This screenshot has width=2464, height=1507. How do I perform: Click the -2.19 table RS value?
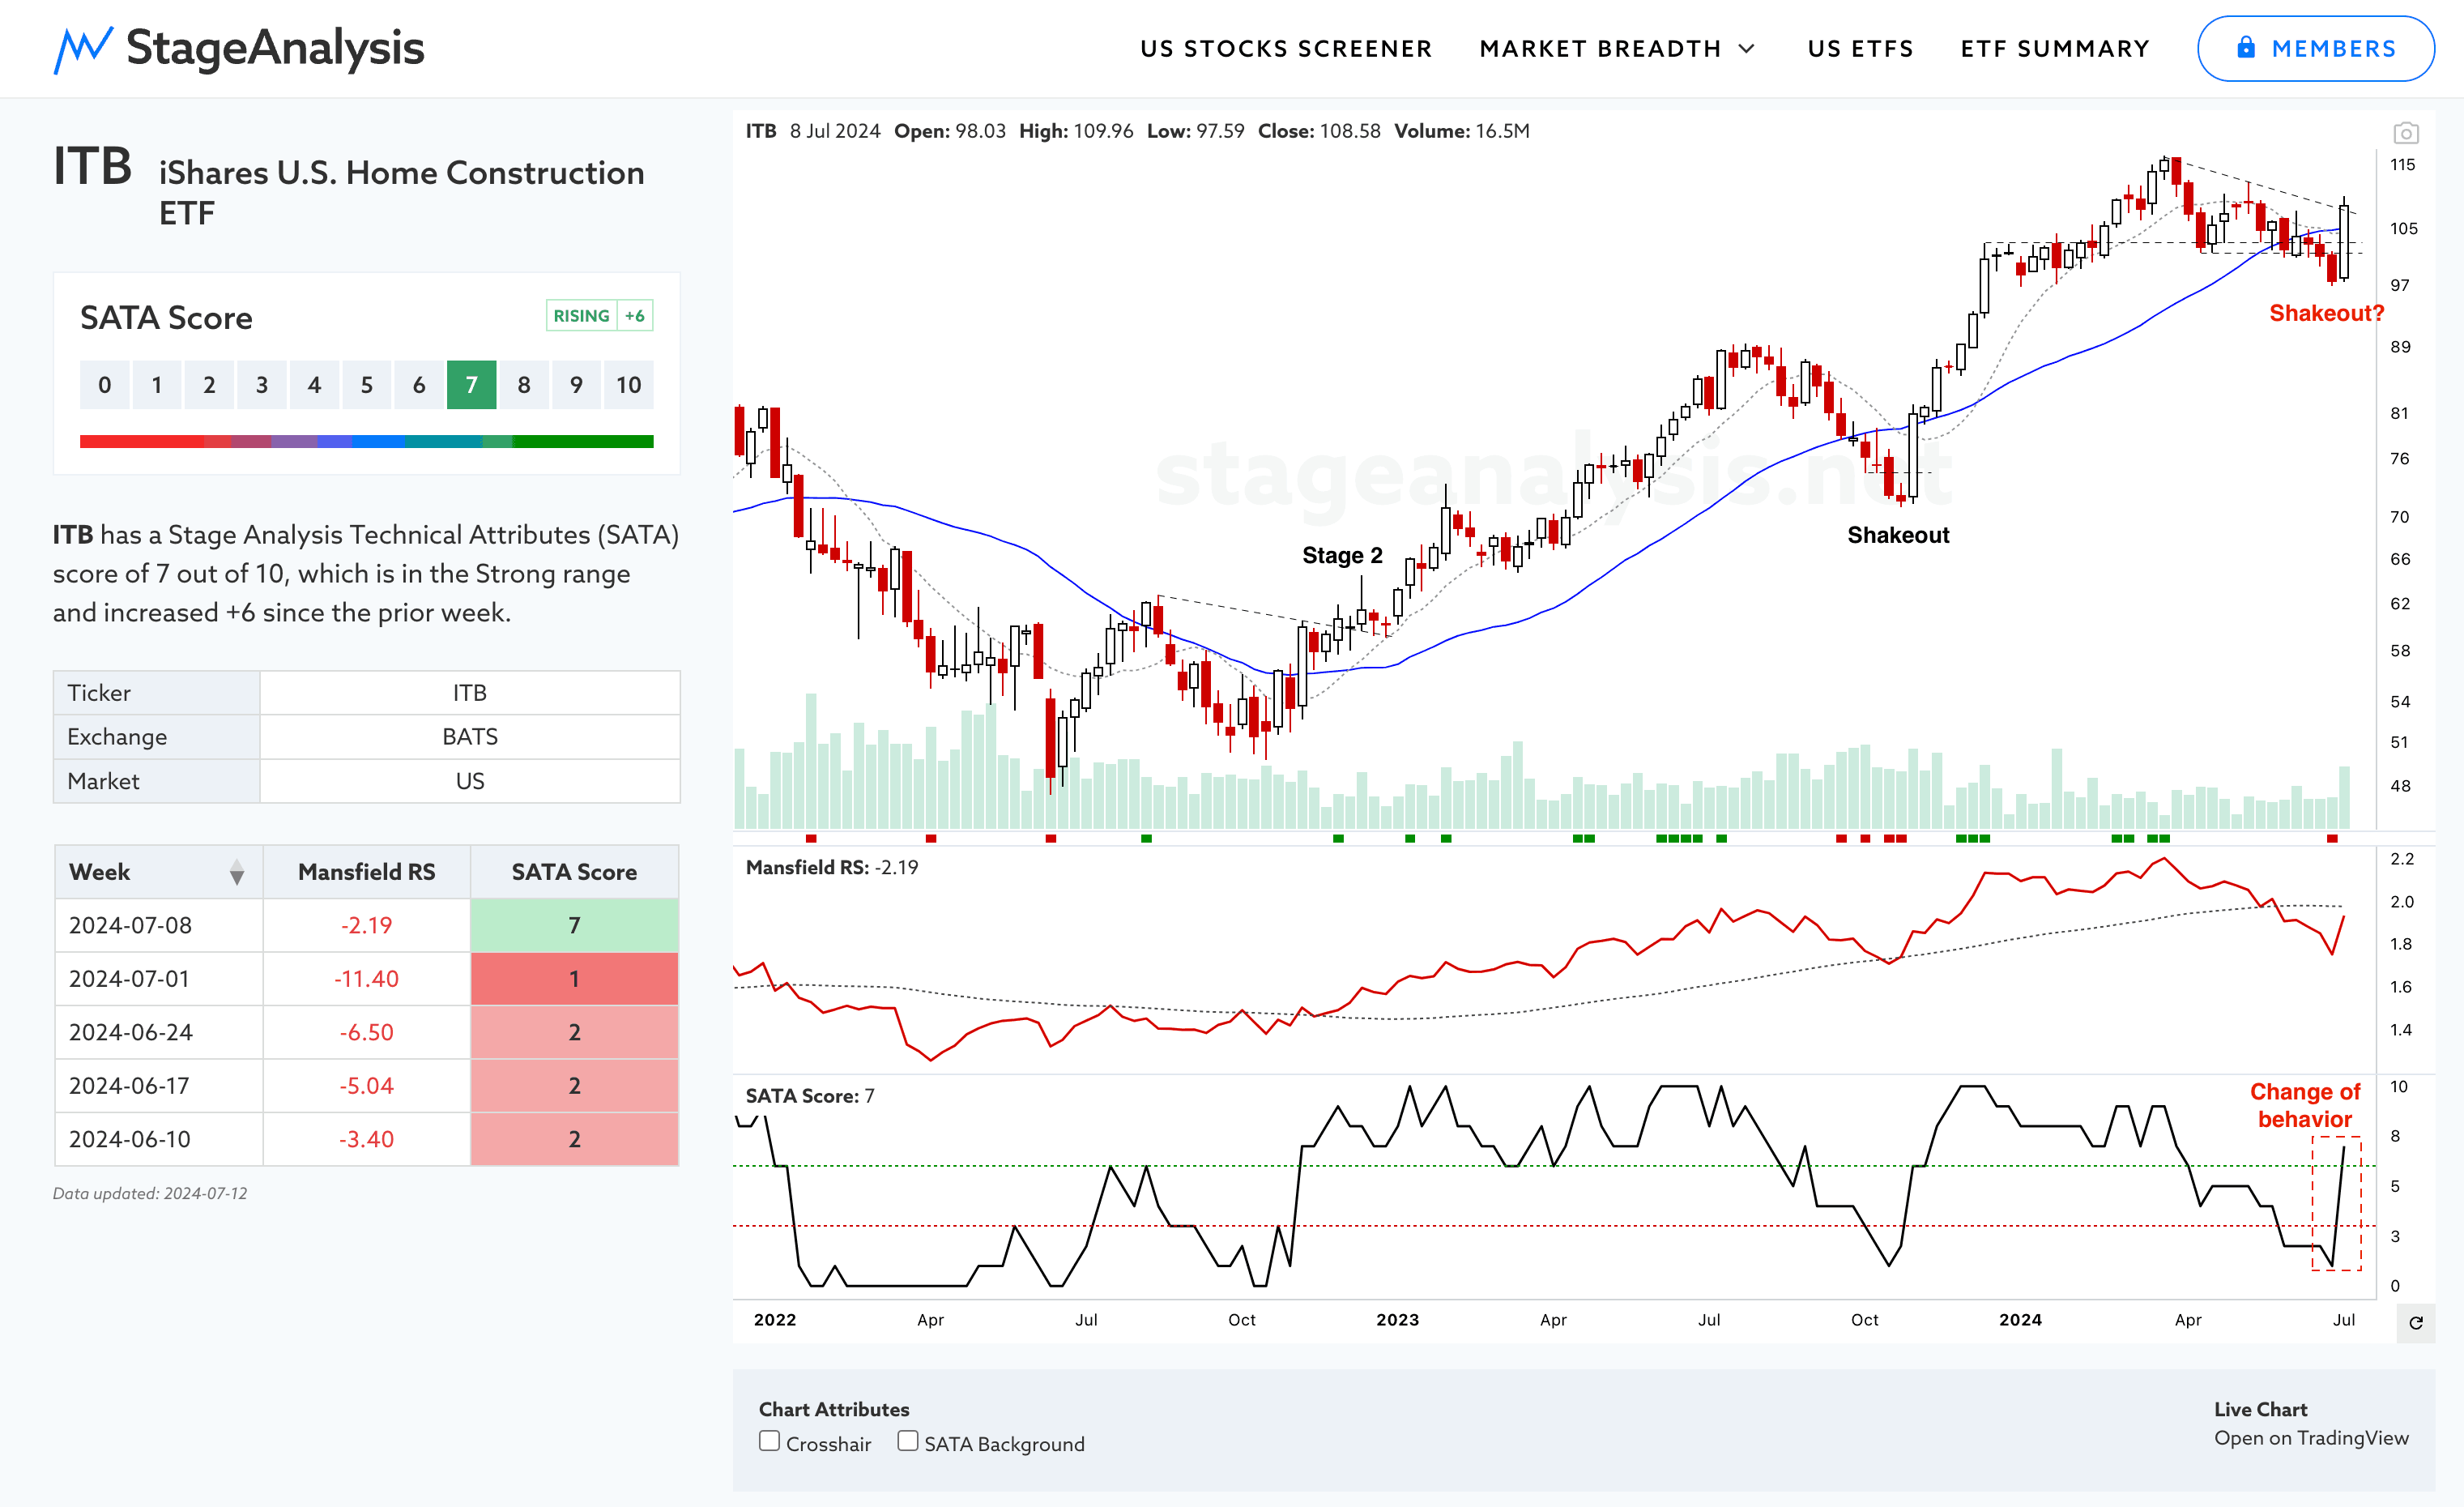366,925
